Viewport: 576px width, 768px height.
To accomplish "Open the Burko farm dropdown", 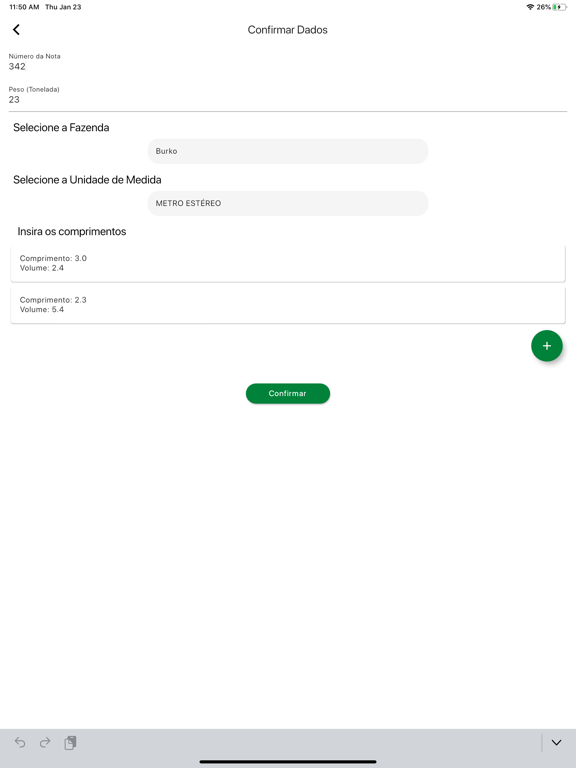I will (288, 151).
